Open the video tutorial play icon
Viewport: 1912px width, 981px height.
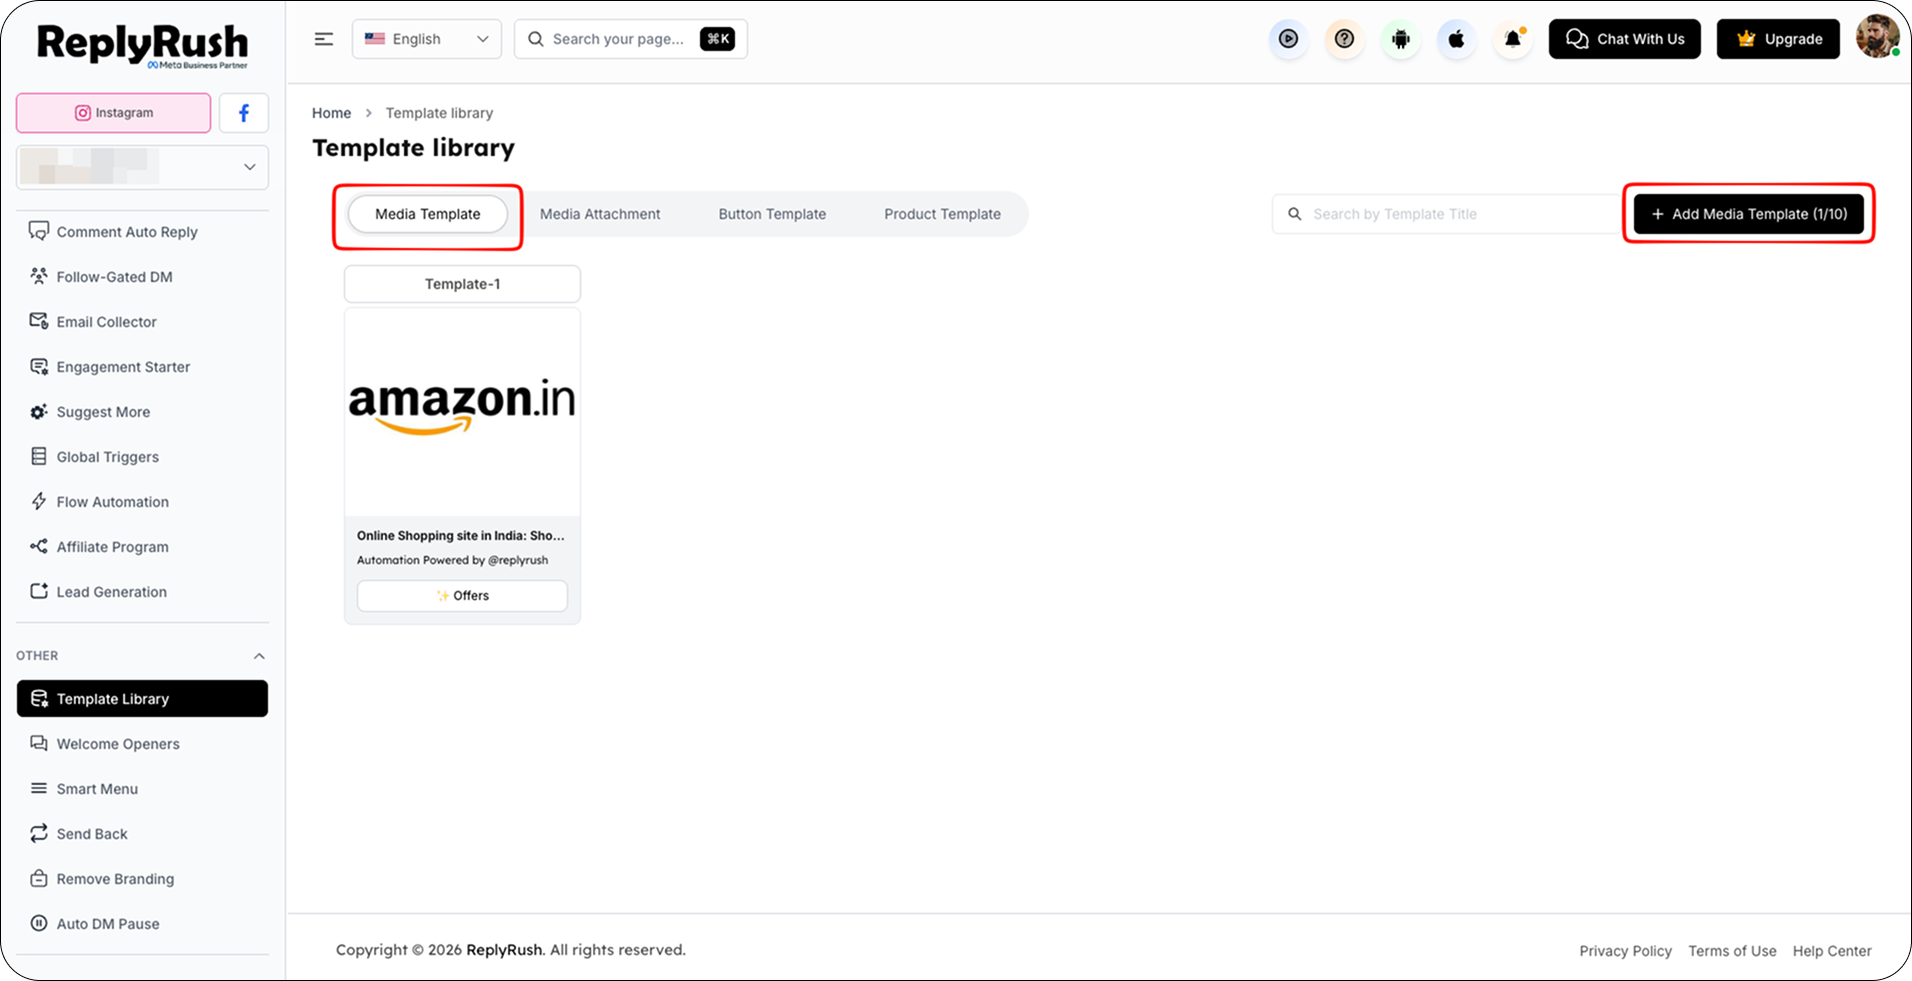point(1289,39)
